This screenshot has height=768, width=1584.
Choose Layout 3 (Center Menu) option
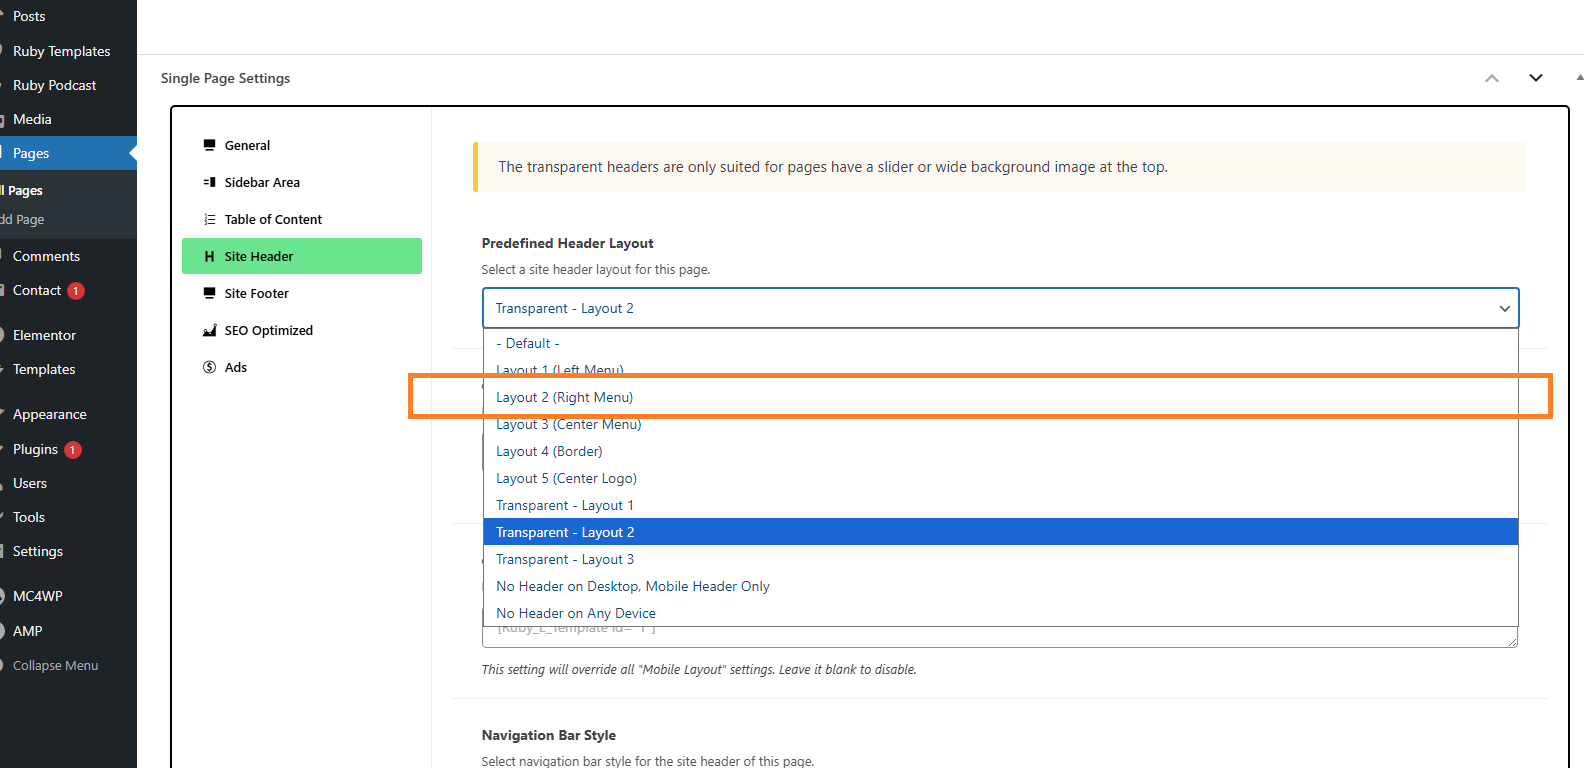(1000, 424)
